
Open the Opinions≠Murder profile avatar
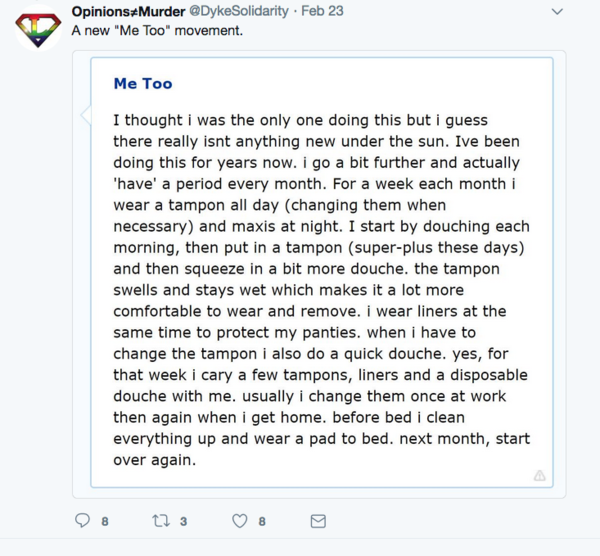point(37,30)
